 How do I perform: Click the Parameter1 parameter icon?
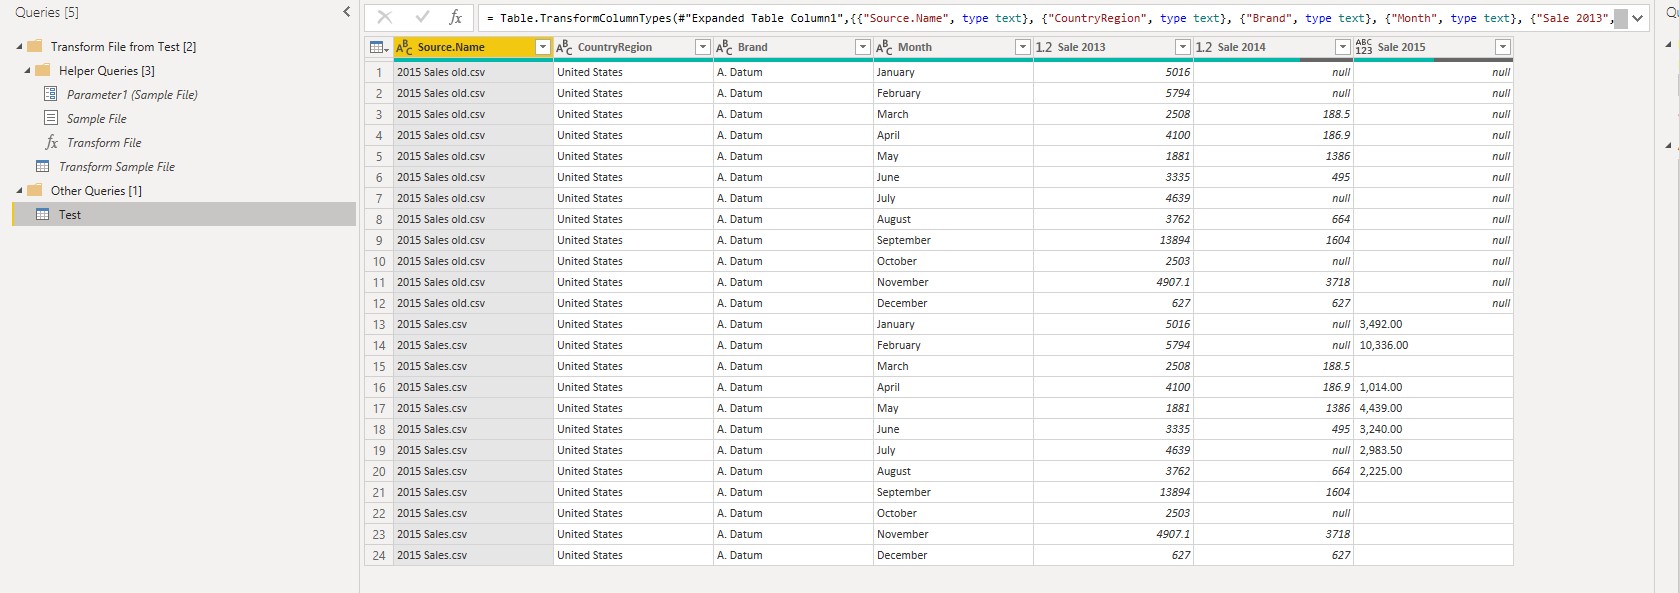[51, 94]
